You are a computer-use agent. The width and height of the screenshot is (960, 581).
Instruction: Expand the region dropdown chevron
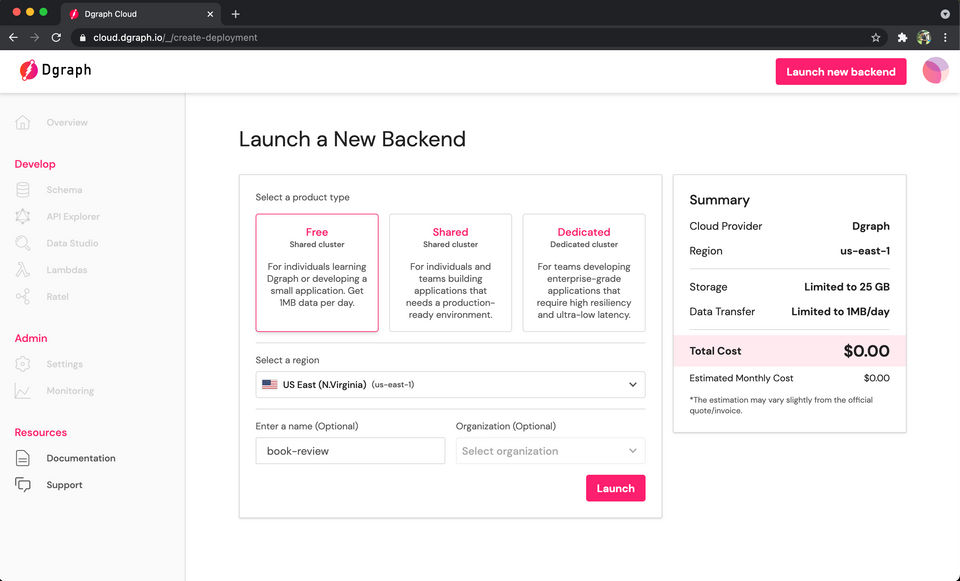632,384
